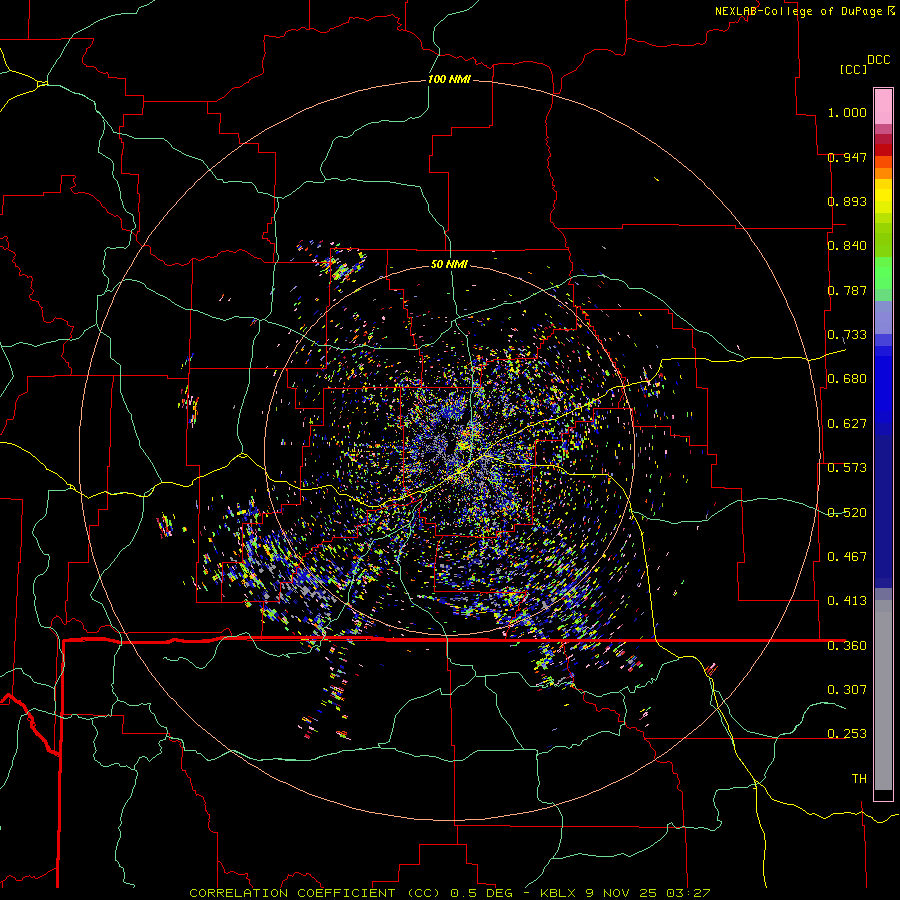
Task: Click the 0.947 scale value
Action: coord(847,157)
